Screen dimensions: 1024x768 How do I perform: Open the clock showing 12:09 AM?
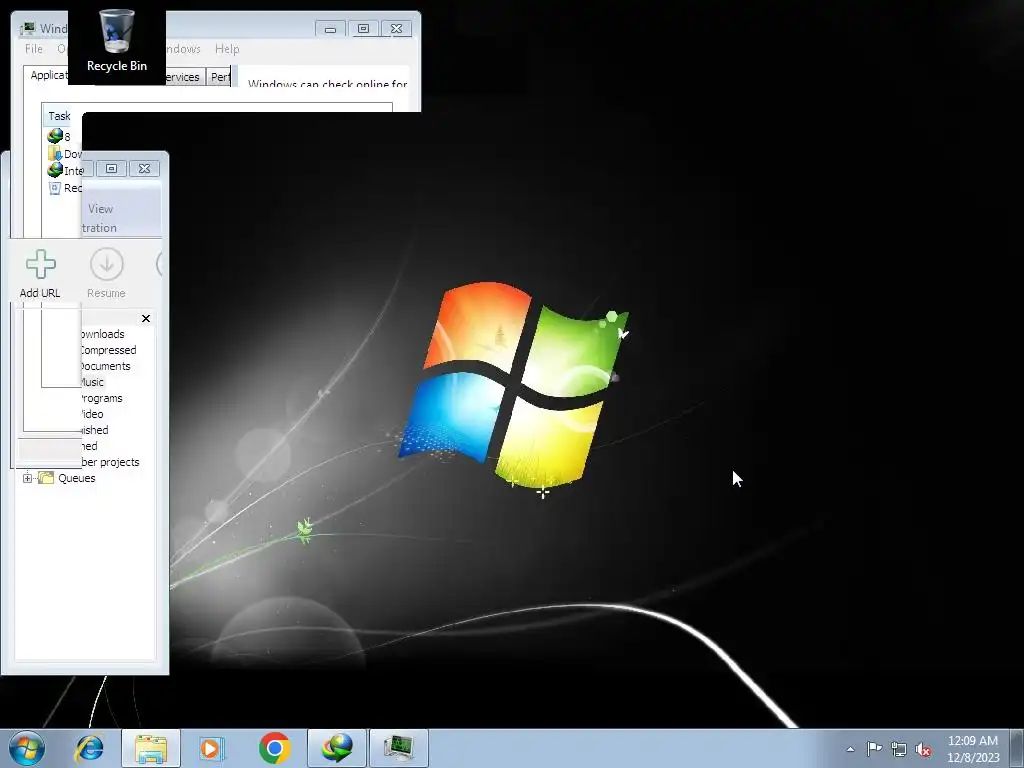[x=973, y=748]
